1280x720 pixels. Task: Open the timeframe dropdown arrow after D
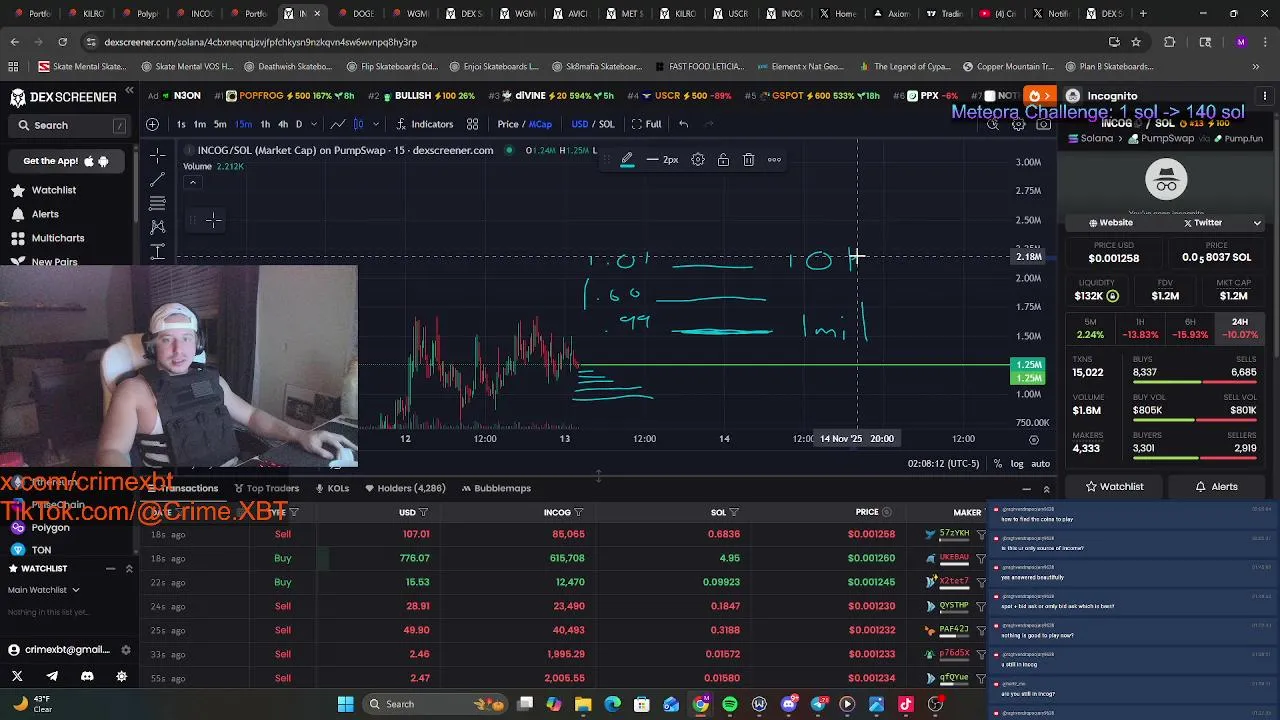coord(315,124)
